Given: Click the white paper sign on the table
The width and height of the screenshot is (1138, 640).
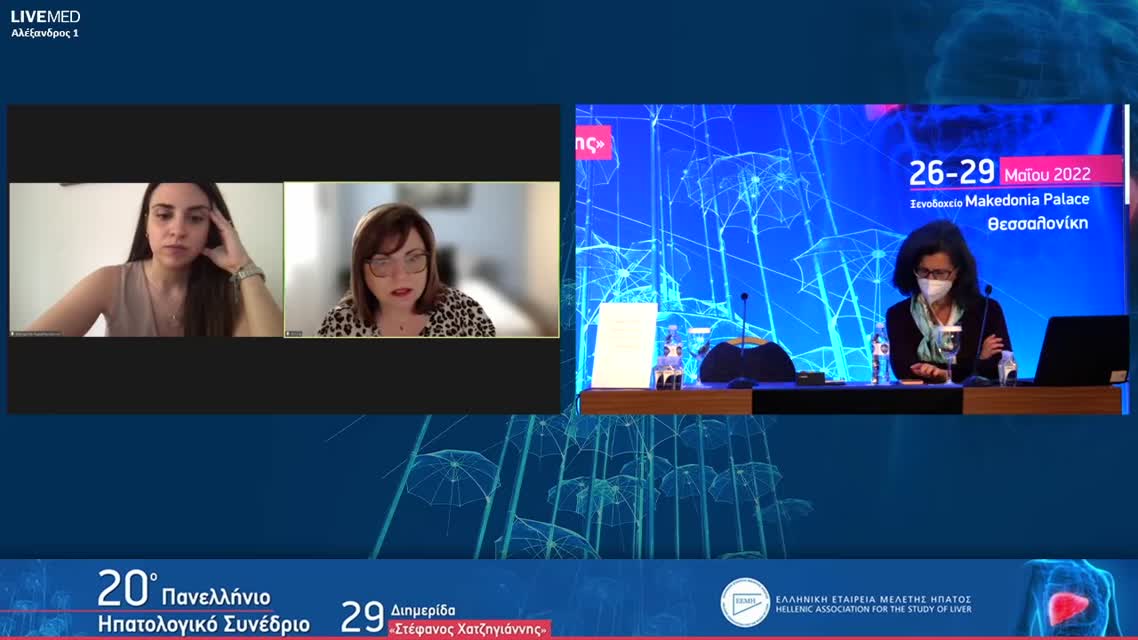Looking at the screenshot, I should tap(625, 345).
